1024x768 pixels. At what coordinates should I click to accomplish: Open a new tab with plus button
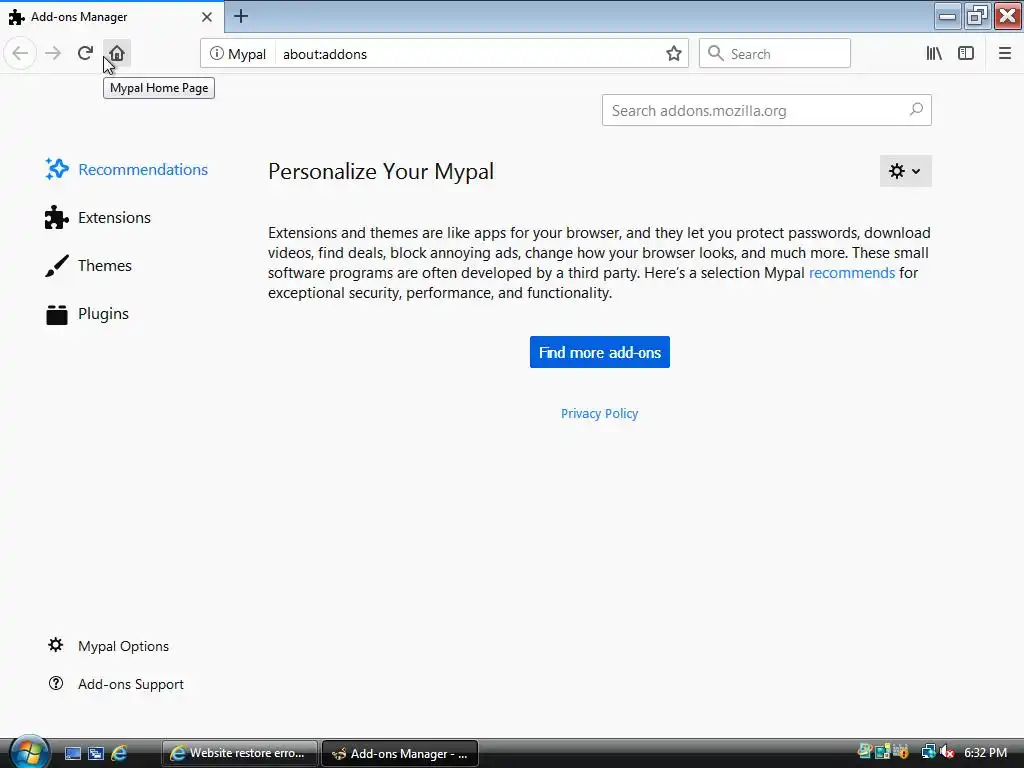click(241, 16)
